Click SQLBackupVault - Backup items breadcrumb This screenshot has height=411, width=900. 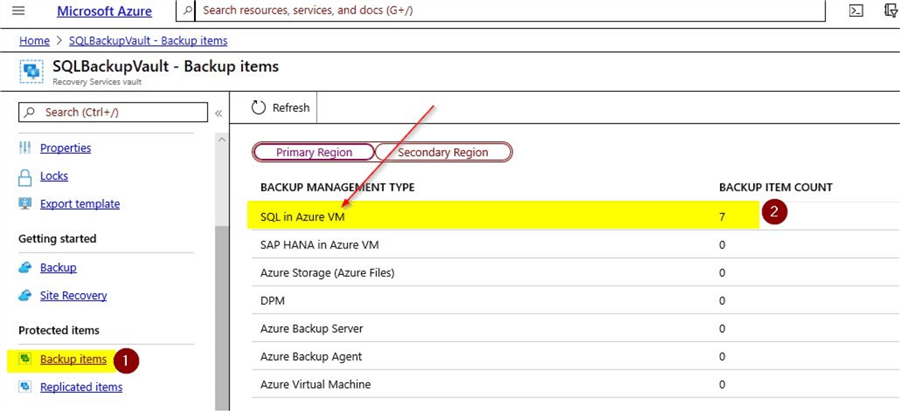coord(148,41)
